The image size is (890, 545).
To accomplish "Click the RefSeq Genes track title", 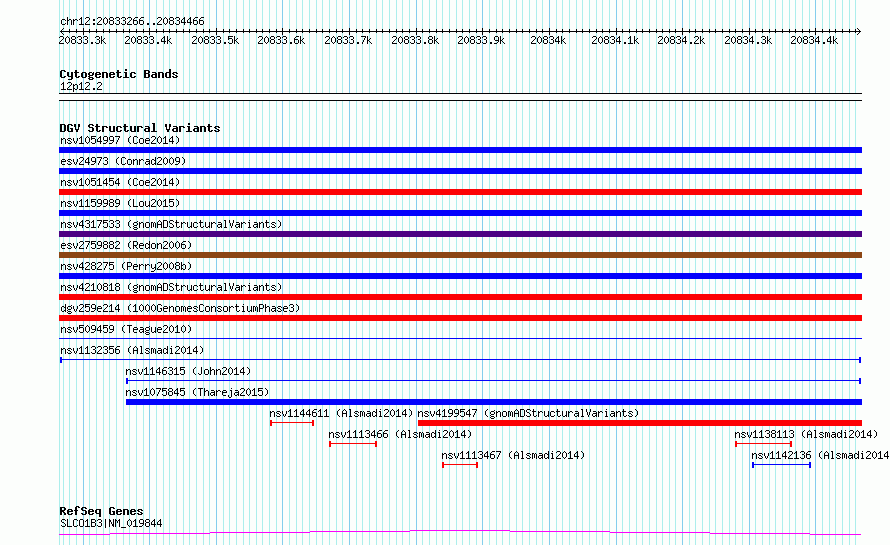I will (101, 511).
